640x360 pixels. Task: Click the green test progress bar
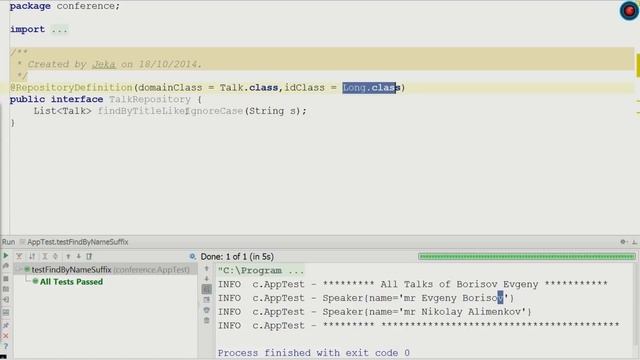tap(527, 256)
